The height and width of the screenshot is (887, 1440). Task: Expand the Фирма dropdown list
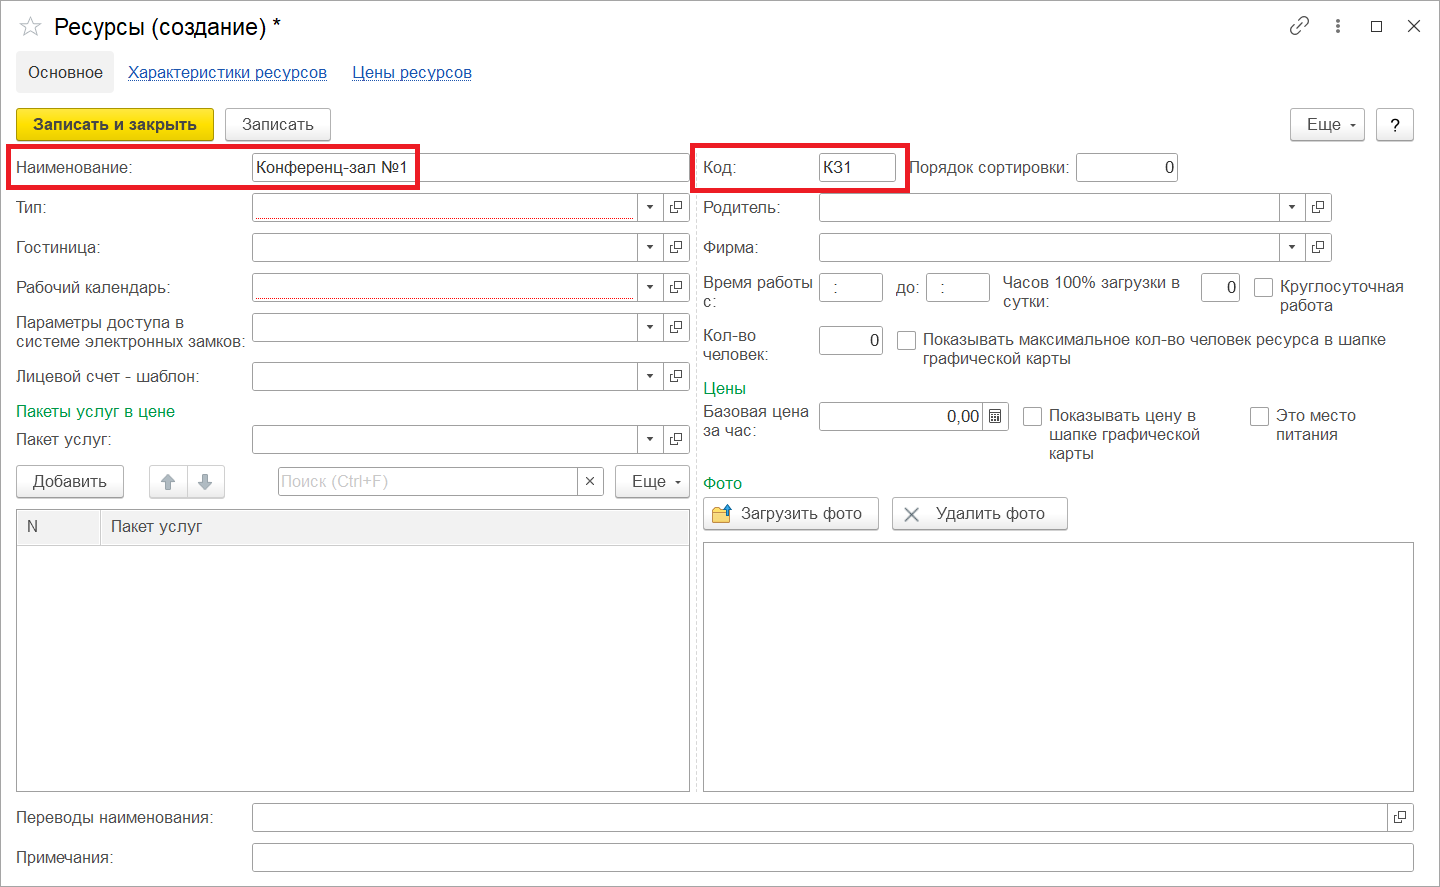pyautogui.click(x=1292, y=247)
